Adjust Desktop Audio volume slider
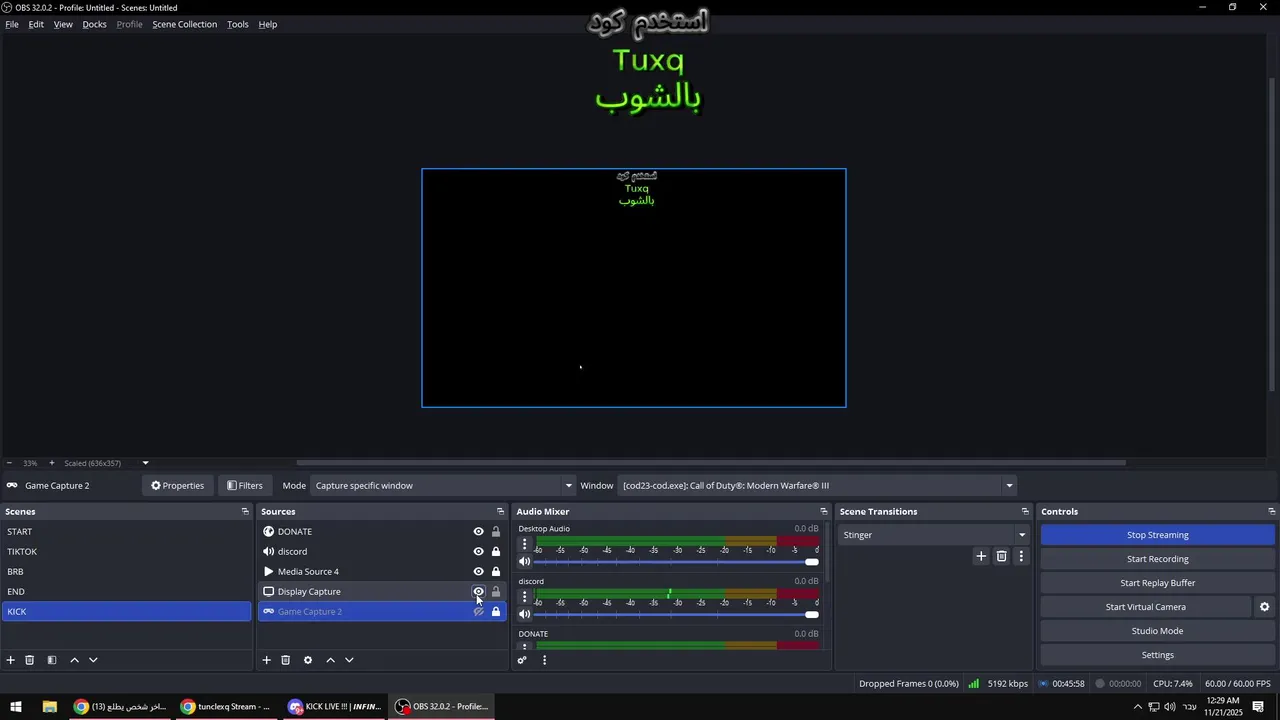Screen dimensions: 1280x720 coord(677,562)
